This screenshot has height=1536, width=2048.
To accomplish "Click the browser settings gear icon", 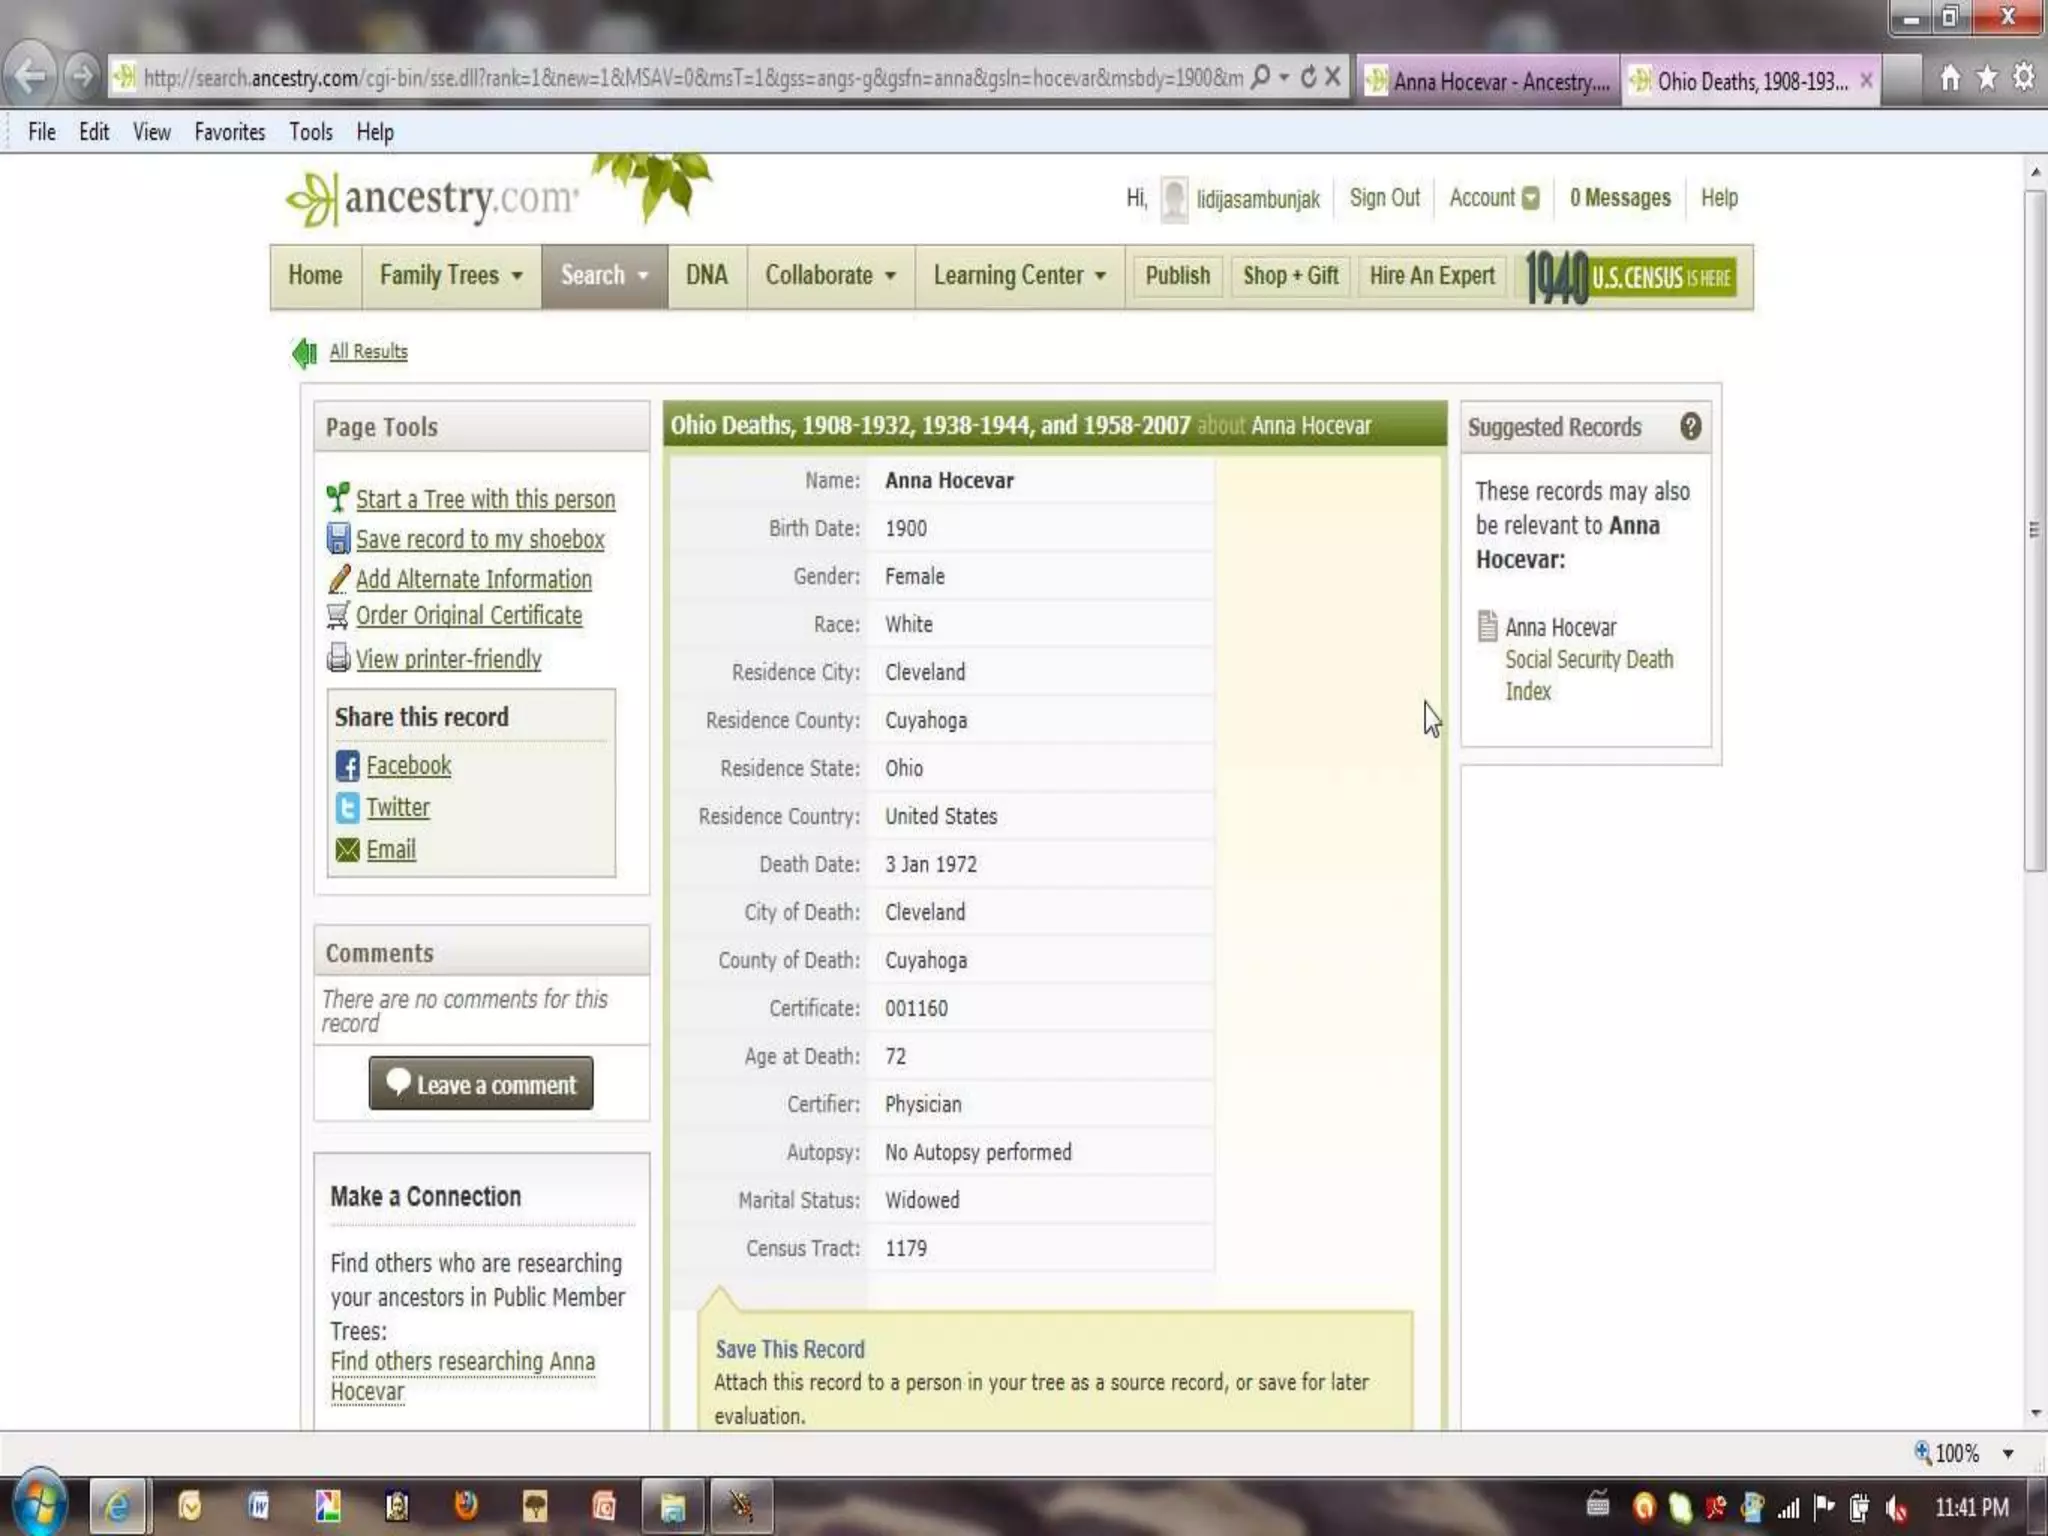I will pyautogui.click(x=2023, y=78).
